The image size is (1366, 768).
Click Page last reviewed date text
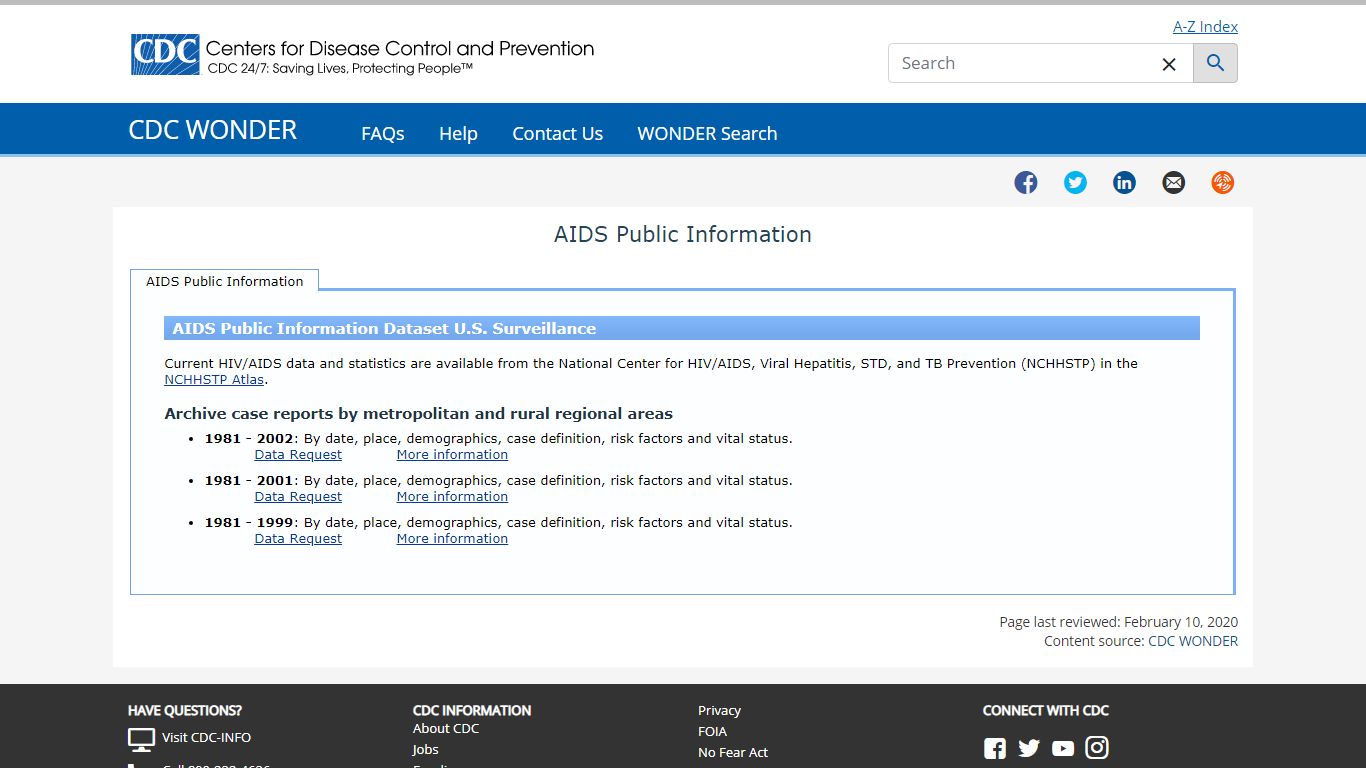coord(1119,622)
